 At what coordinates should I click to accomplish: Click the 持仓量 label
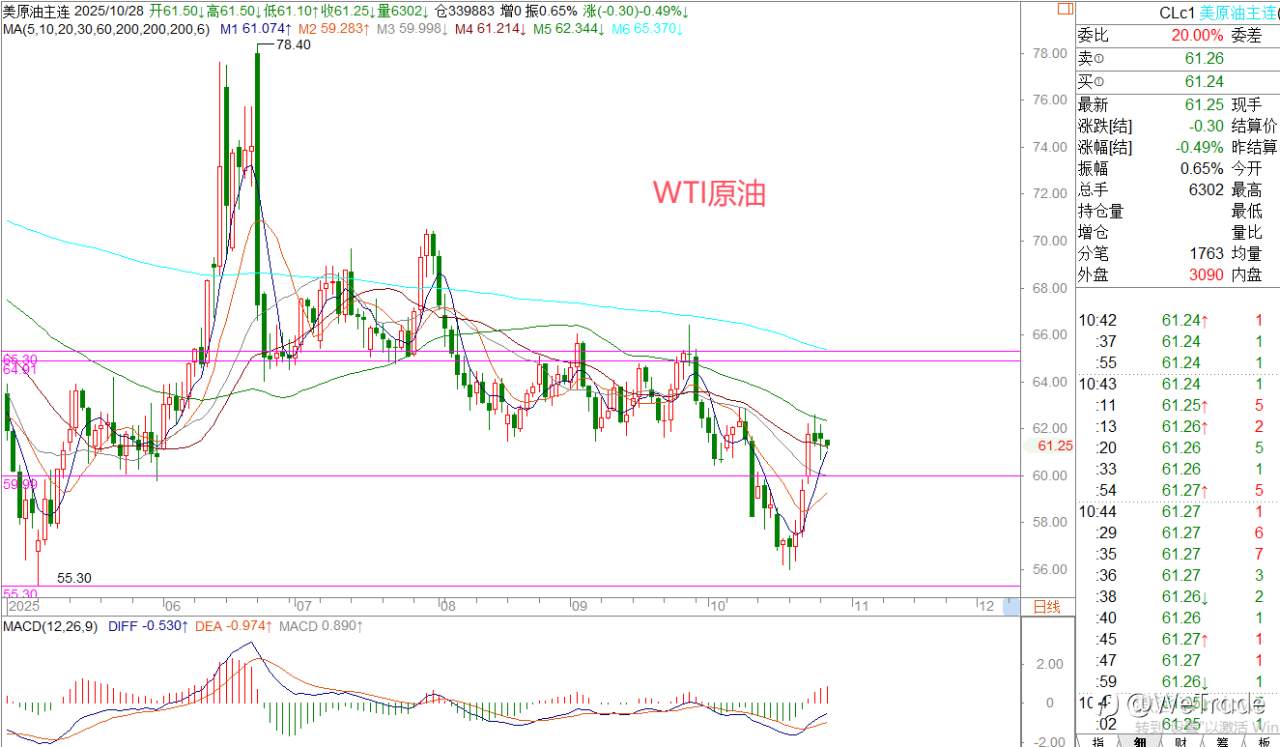point(1101,211)
